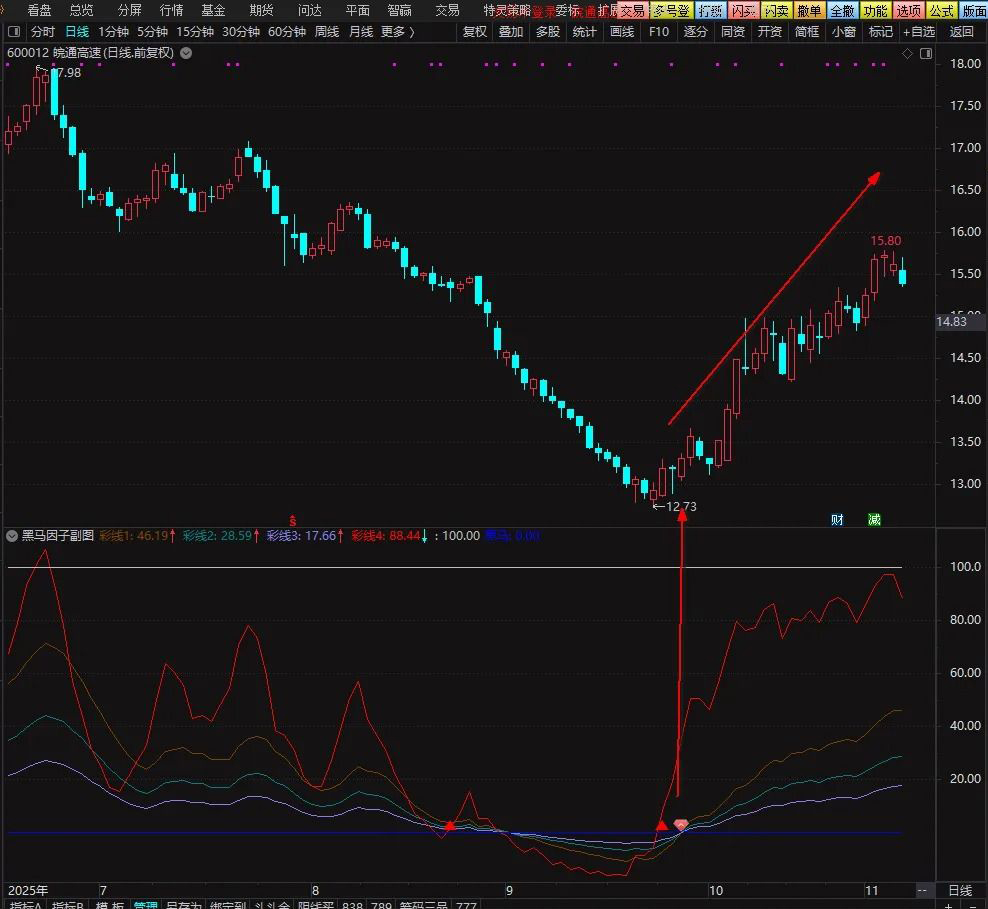Toggle 复权 price adjustment mode
This screenshot has width=988, height=909.
pos(474,31)
